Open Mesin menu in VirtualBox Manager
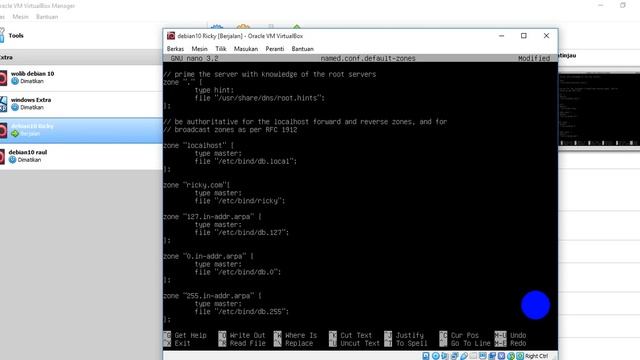 tap(20, 17)
